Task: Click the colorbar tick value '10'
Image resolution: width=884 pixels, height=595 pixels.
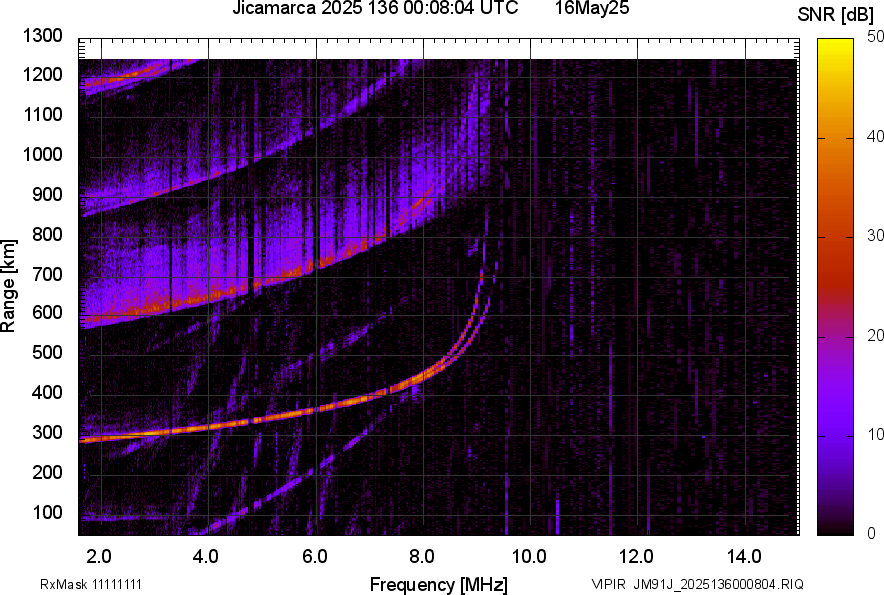Action: [x=876, y=434]
